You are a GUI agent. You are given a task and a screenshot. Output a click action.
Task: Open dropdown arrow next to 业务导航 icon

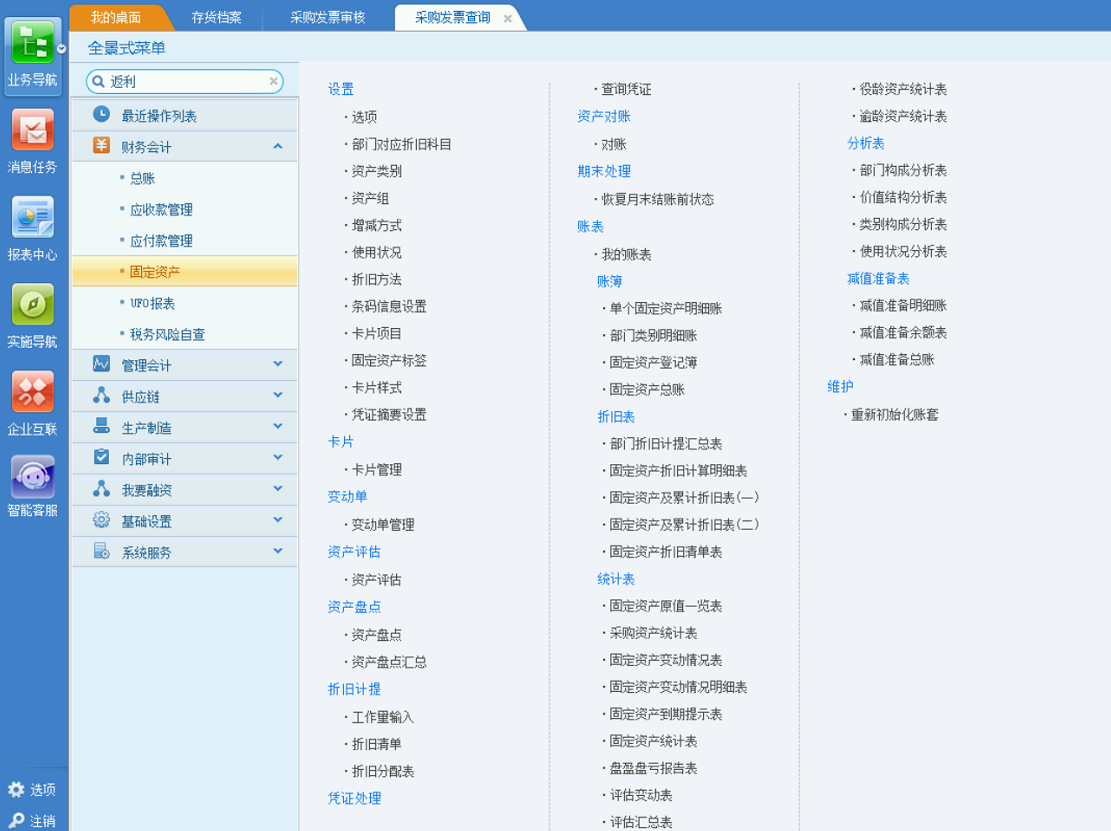click(62, 49)
